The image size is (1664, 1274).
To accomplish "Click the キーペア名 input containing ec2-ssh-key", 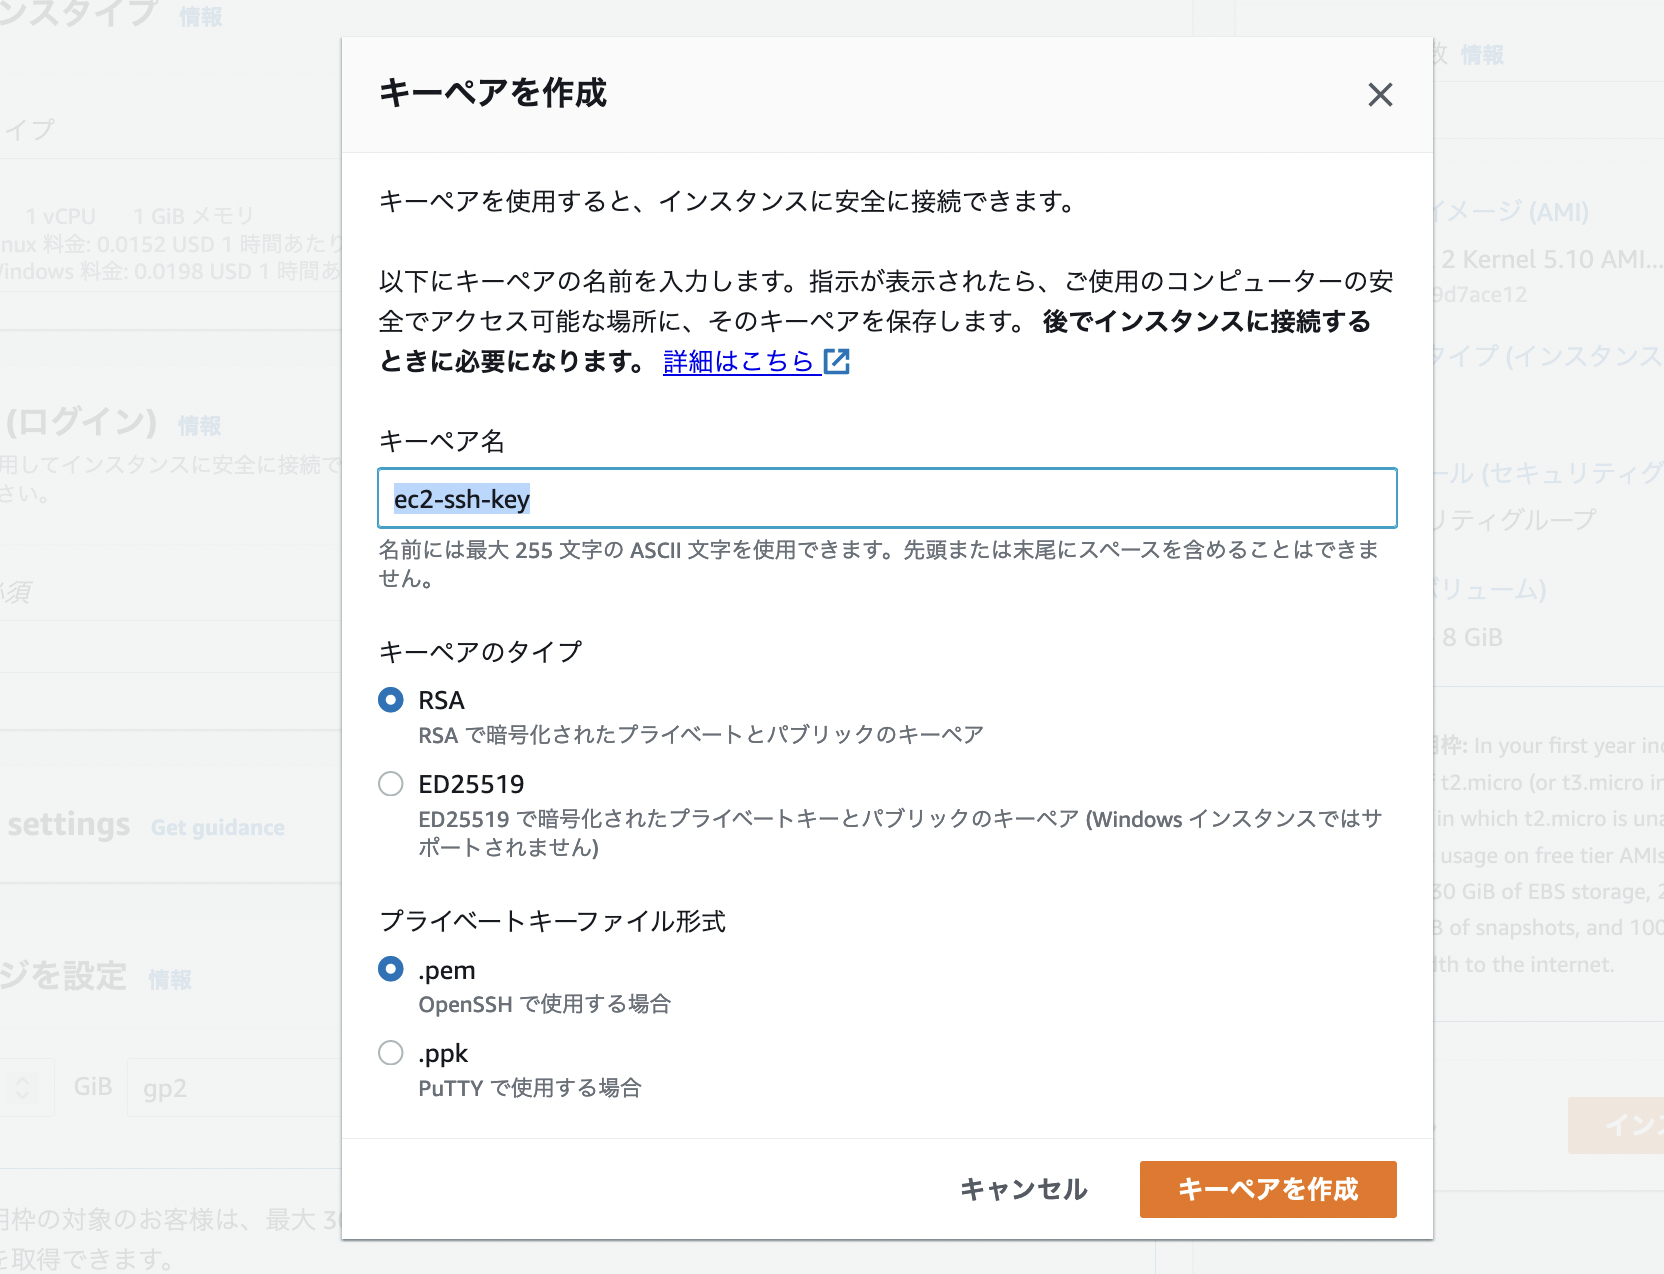I will (886, 498).
